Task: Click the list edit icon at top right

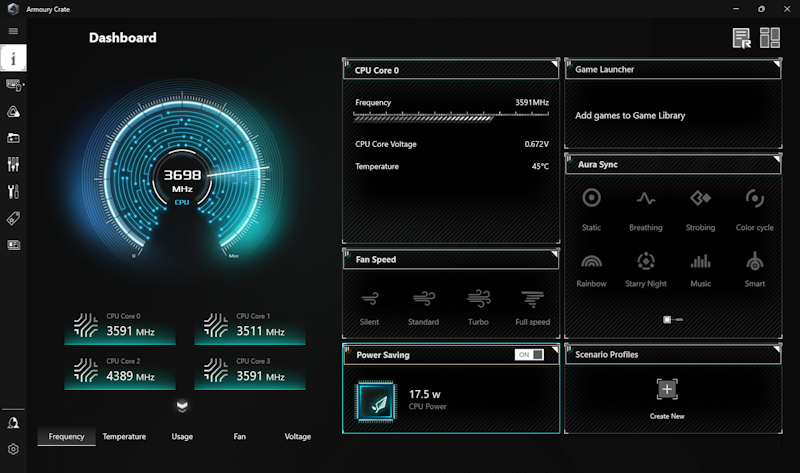Action: (741, 38)
